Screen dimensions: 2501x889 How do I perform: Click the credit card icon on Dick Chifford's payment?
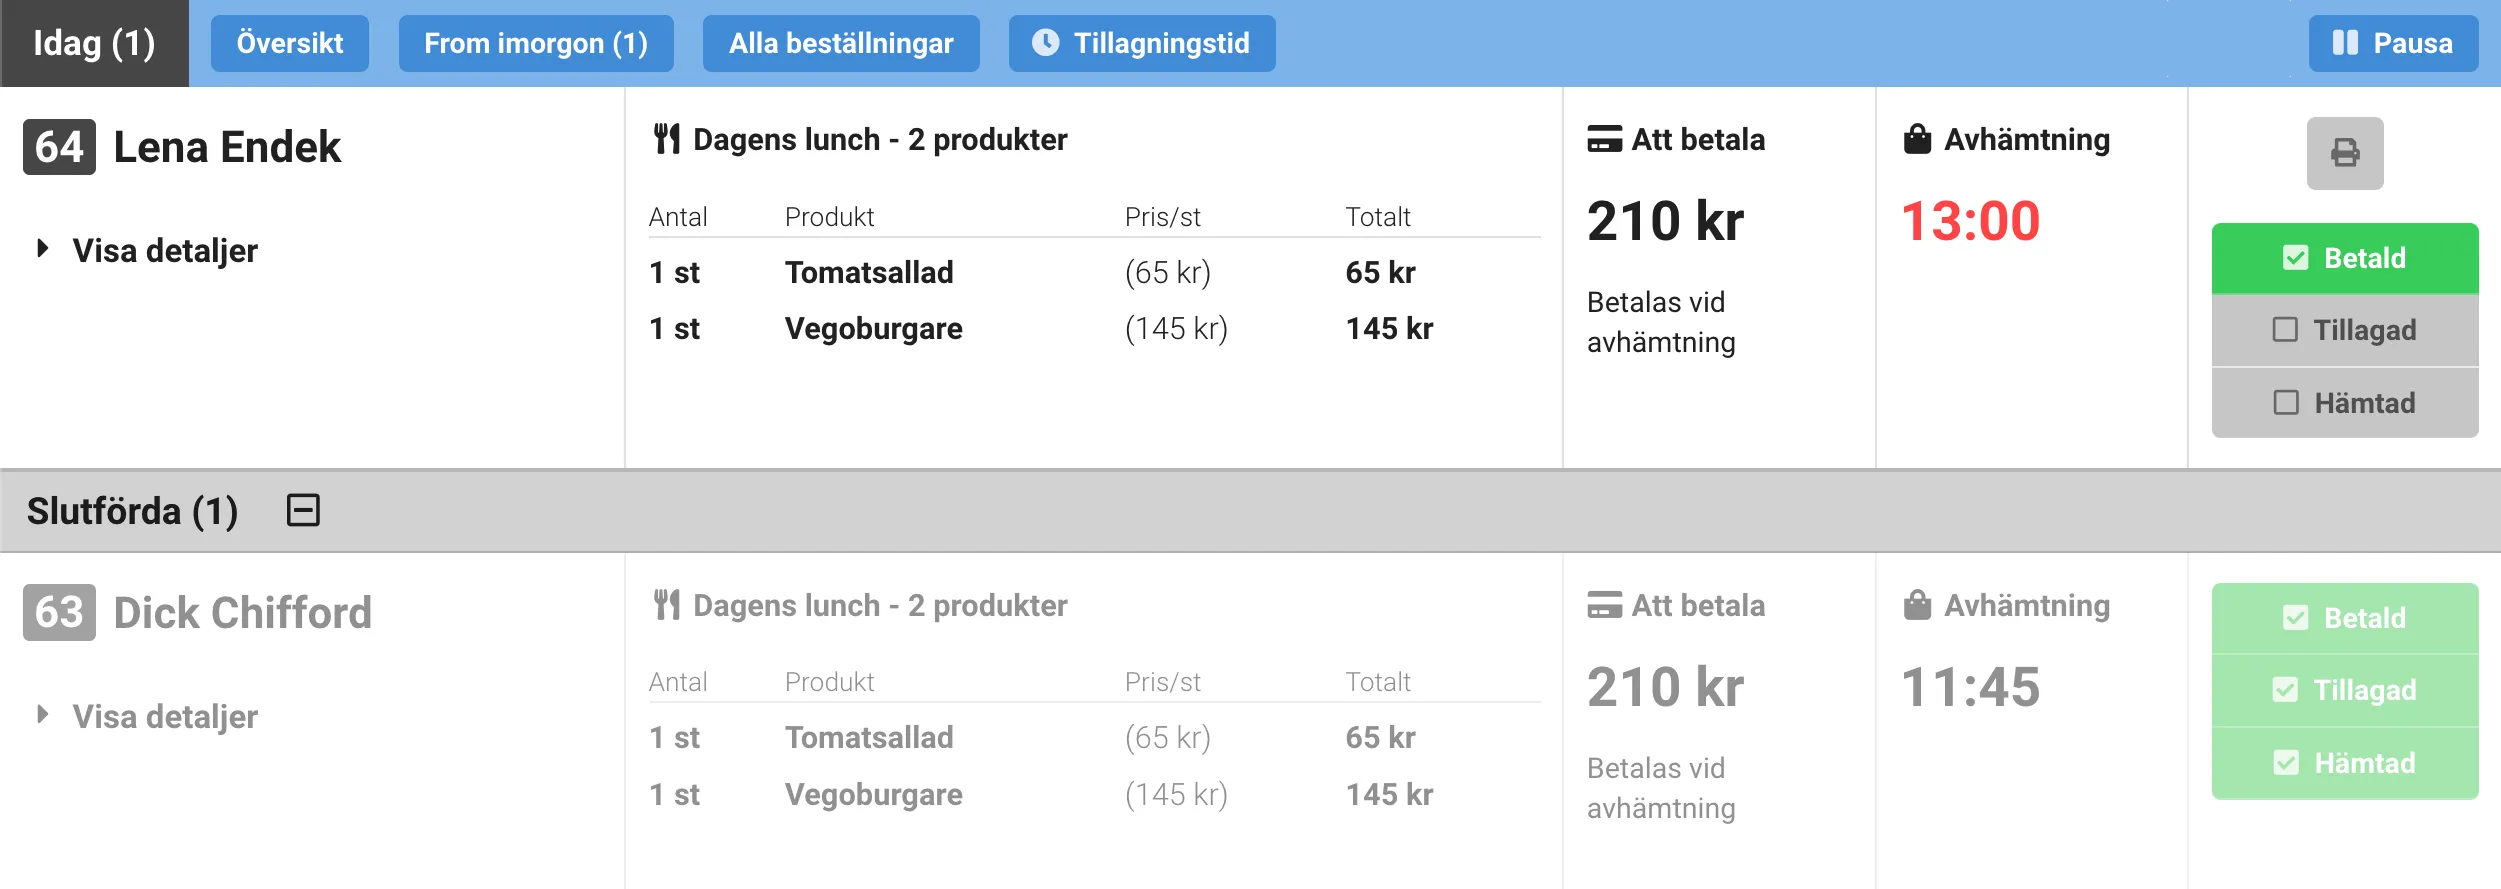(x=1605, y=604)
